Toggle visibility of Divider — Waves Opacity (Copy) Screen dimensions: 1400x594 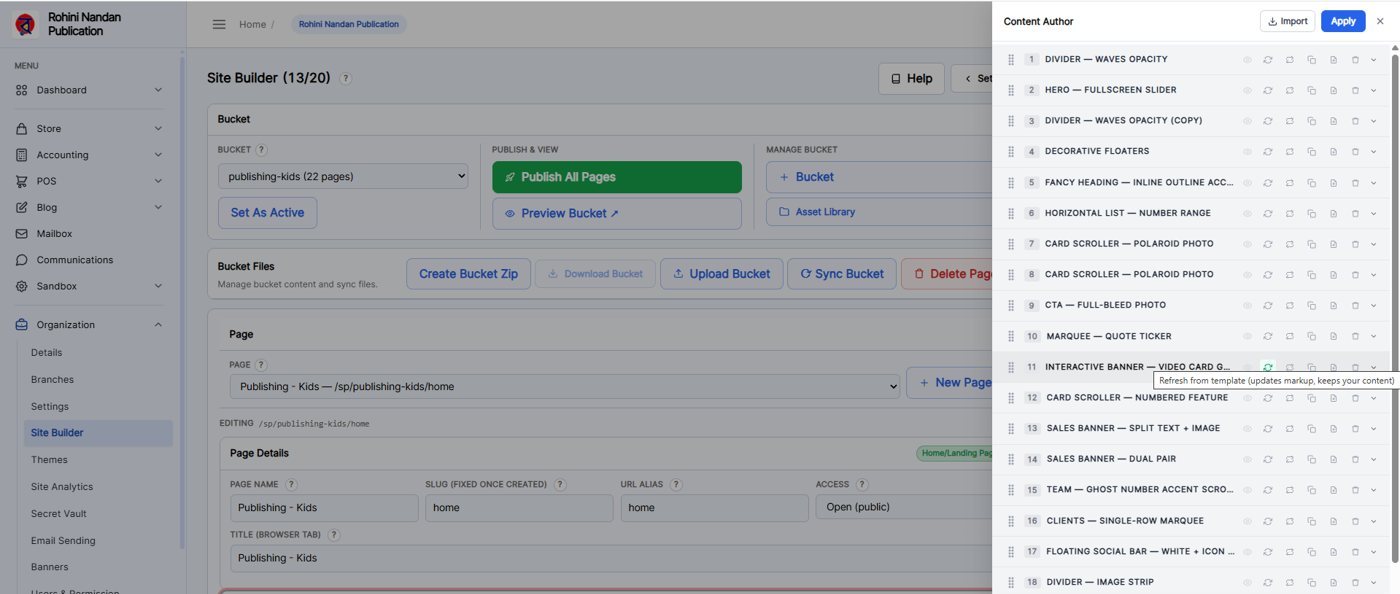(1247, 121)
